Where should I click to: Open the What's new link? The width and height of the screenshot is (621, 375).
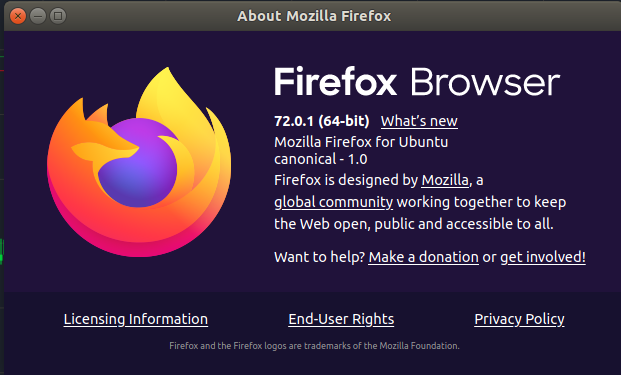coord(419,121)
